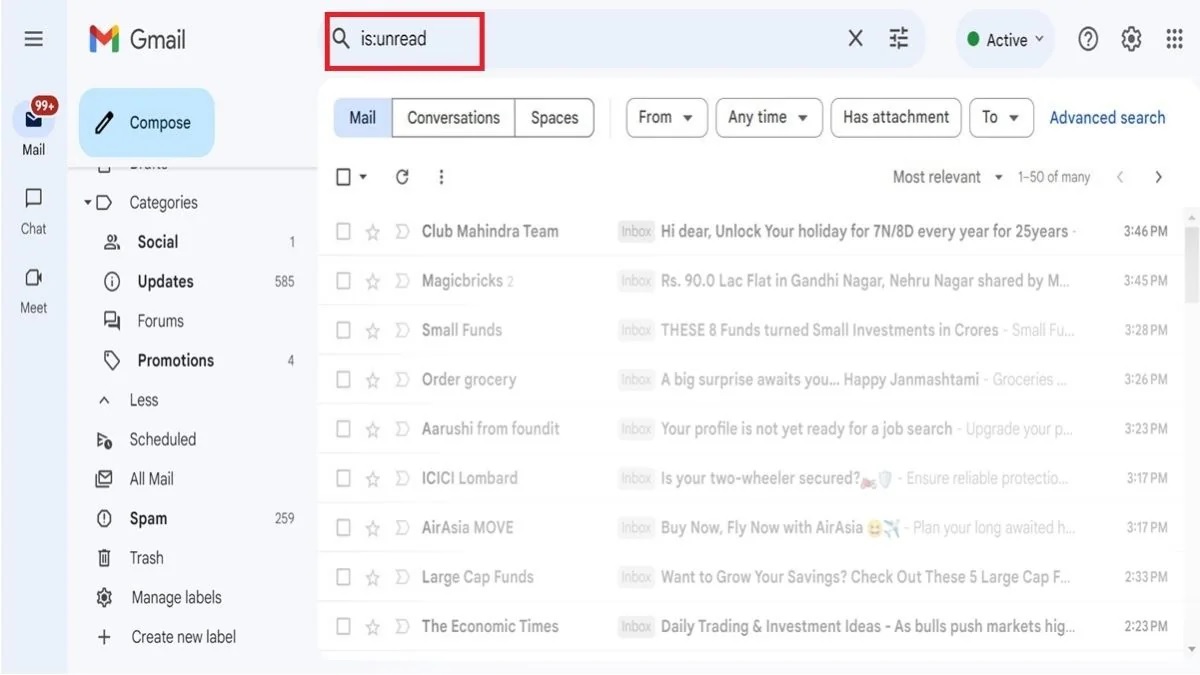Mark Large Cap Funds email as important

coord(402,577)
